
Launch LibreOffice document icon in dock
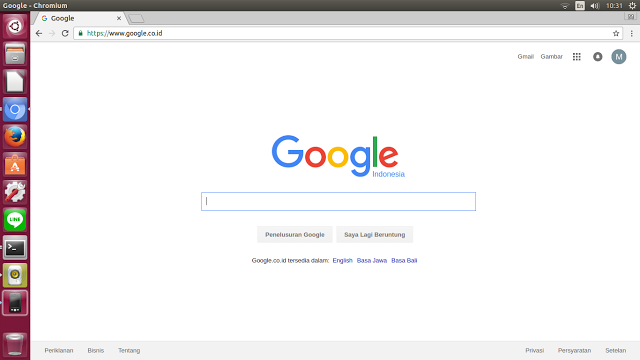[15, 82]
